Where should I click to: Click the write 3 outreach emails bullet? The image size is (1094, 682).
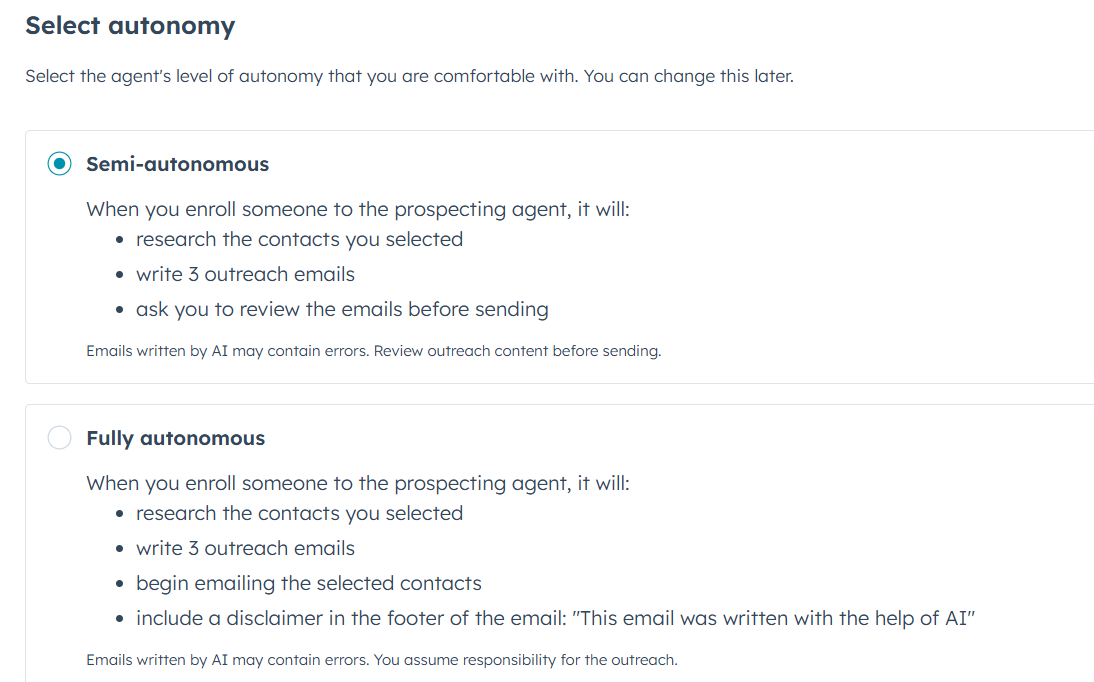[245, 274]
